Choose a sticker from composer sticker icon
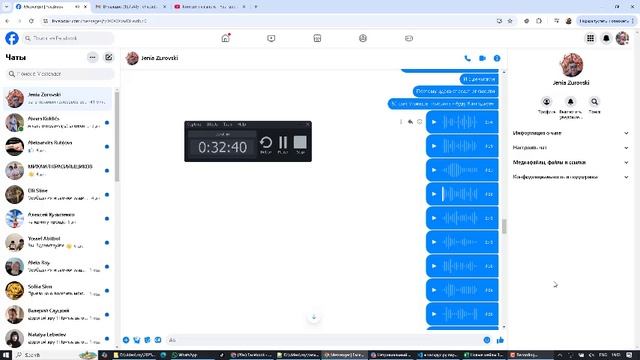 tap(147, 340)
